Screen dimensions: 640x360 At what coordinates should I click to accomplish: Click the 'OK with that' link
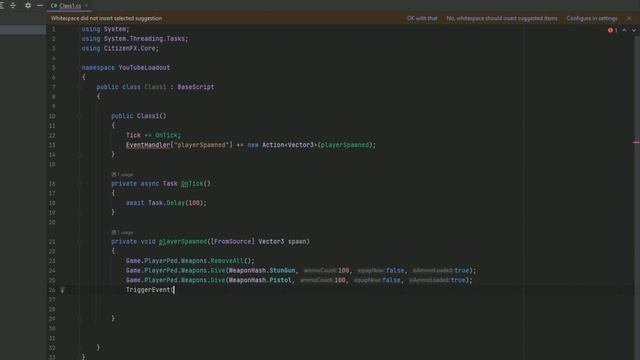click(x=422, y=18)
